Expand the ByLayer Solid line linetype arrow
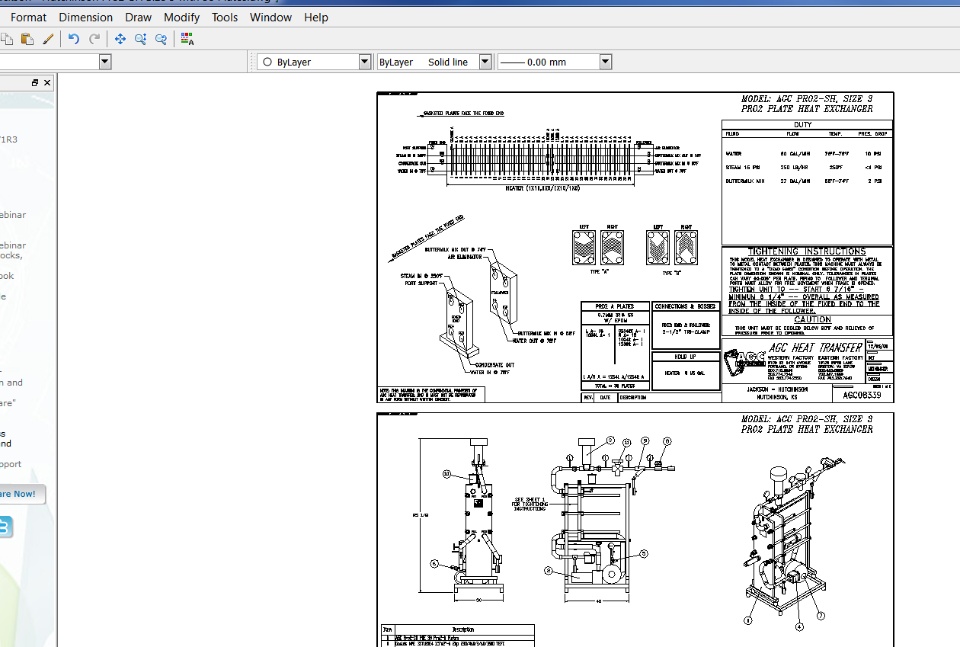 coord(485,61)
